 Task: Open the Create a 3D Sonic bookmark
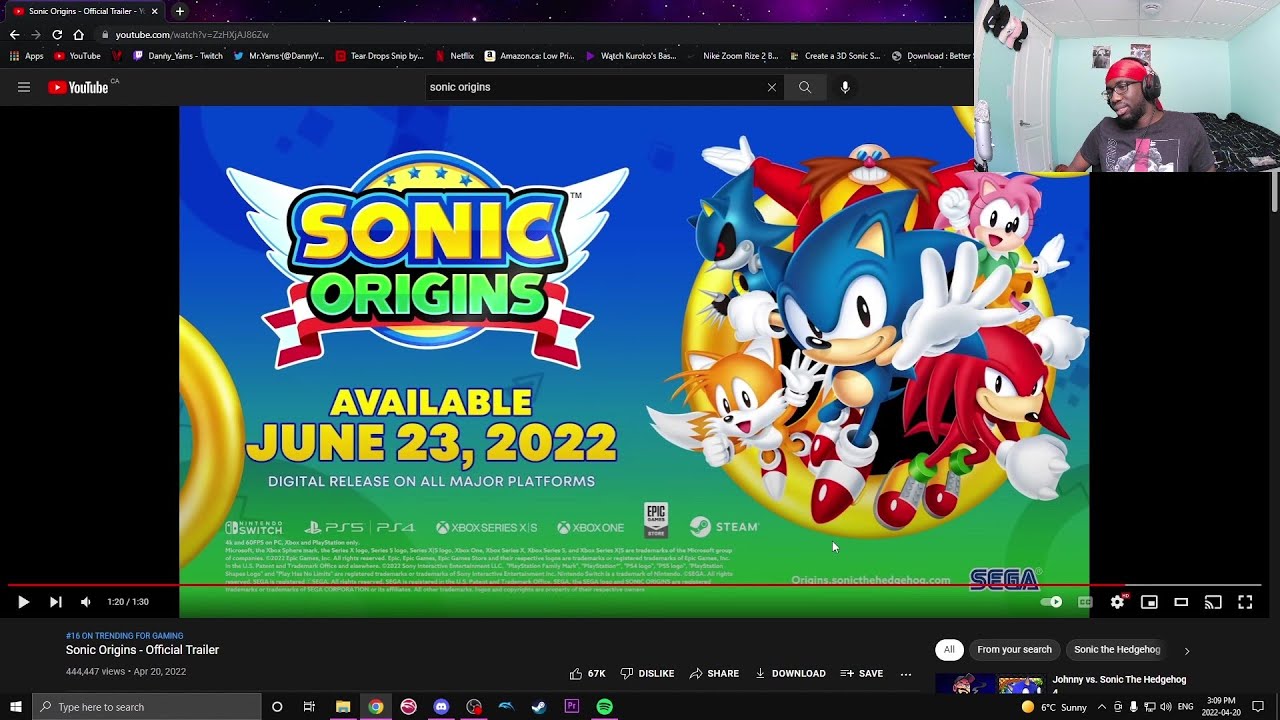[x=835, y=56]
